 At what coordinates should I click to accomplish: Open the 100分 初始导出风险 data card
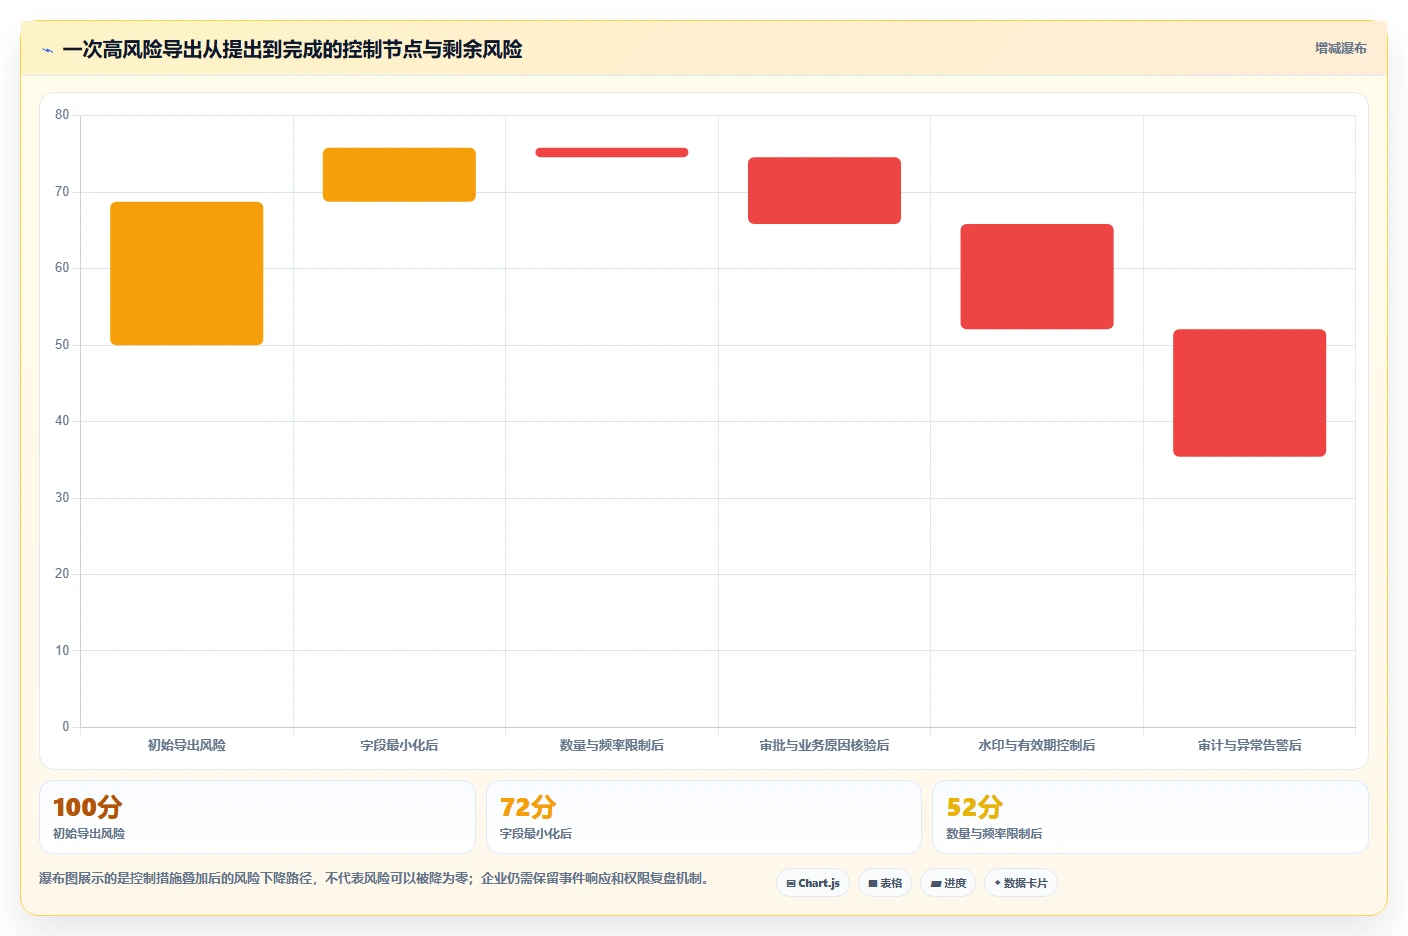pos(257,817)
